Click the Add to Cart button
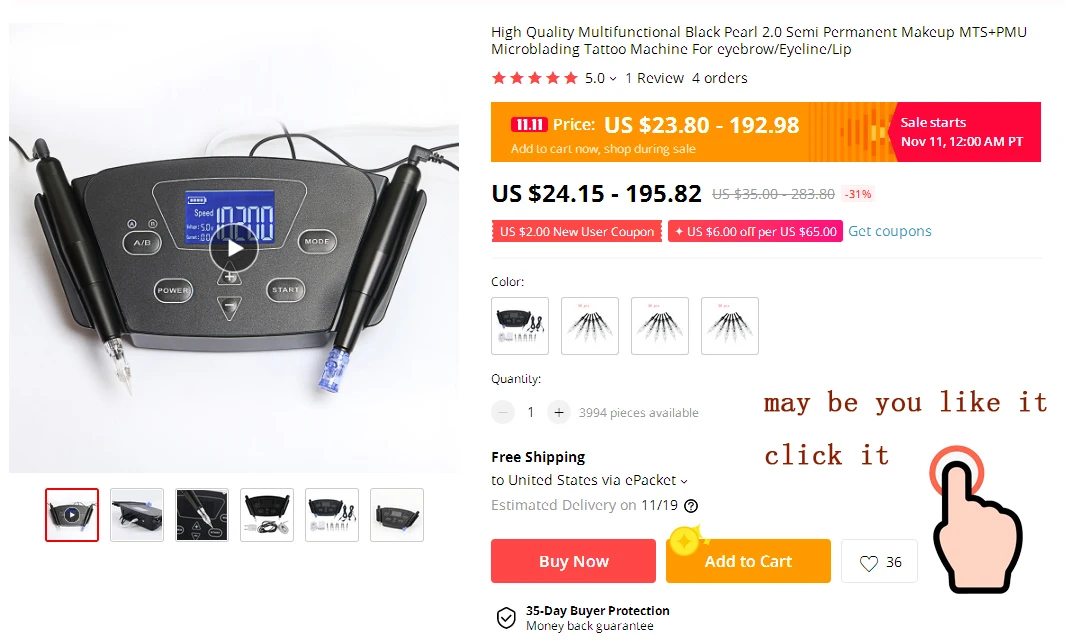Image resolution: width=1065 pixels, height=641 pixels. pos(748,561)
